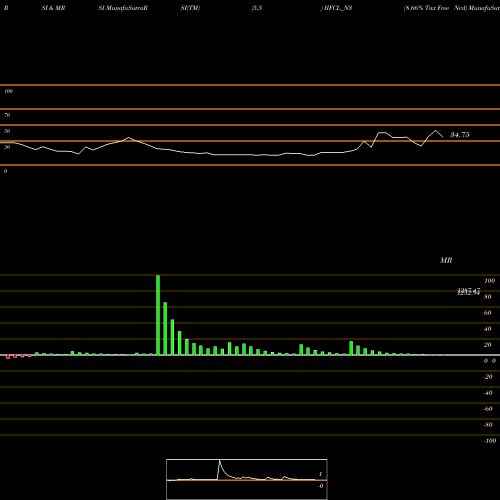Click the MR axis label -80

click(488, 425)
